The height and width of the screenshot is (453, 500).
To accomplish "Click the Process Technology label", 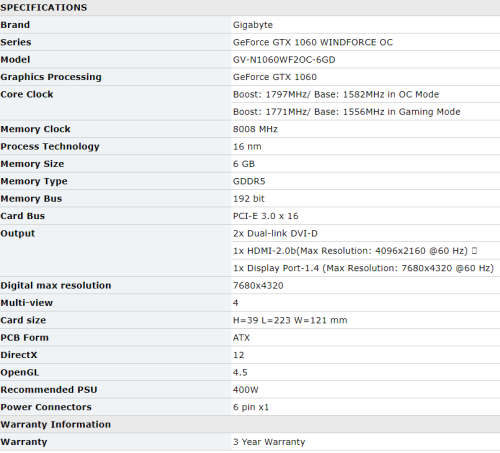I will pyautogui.click(x=50, y=147).
